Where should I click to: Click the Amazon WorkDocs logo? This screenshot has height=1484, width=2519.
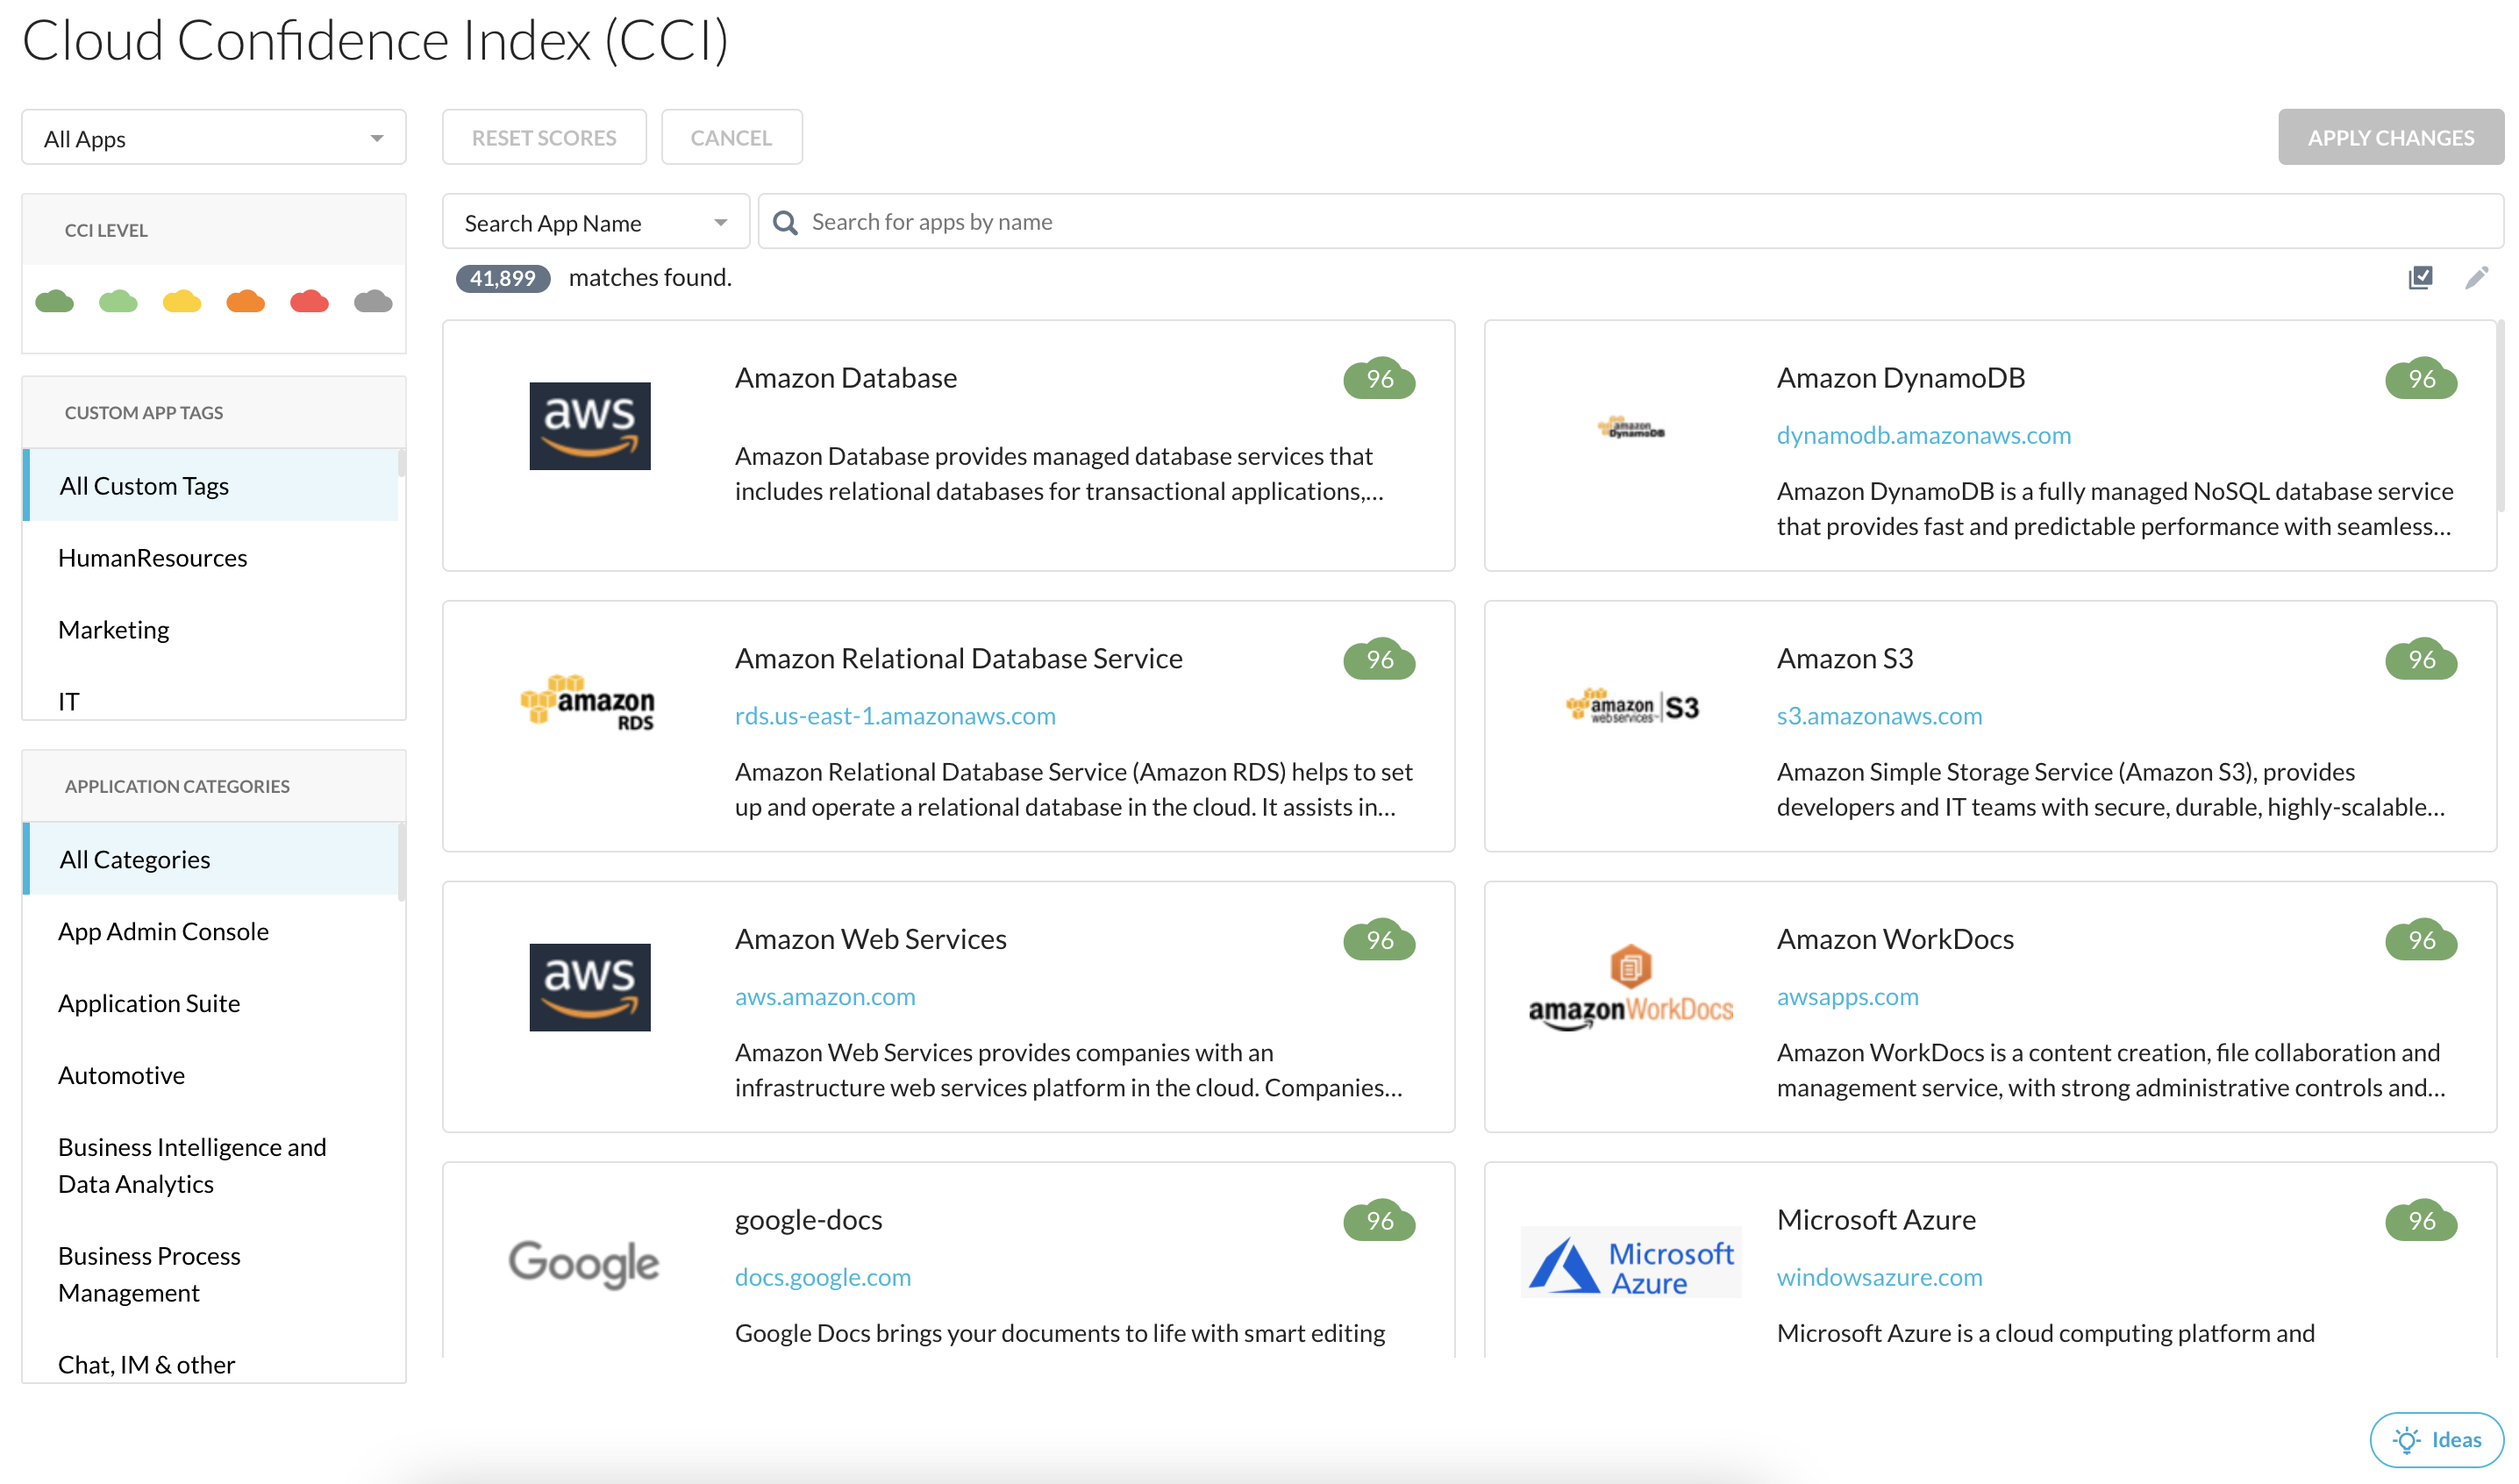point(1631,988)
